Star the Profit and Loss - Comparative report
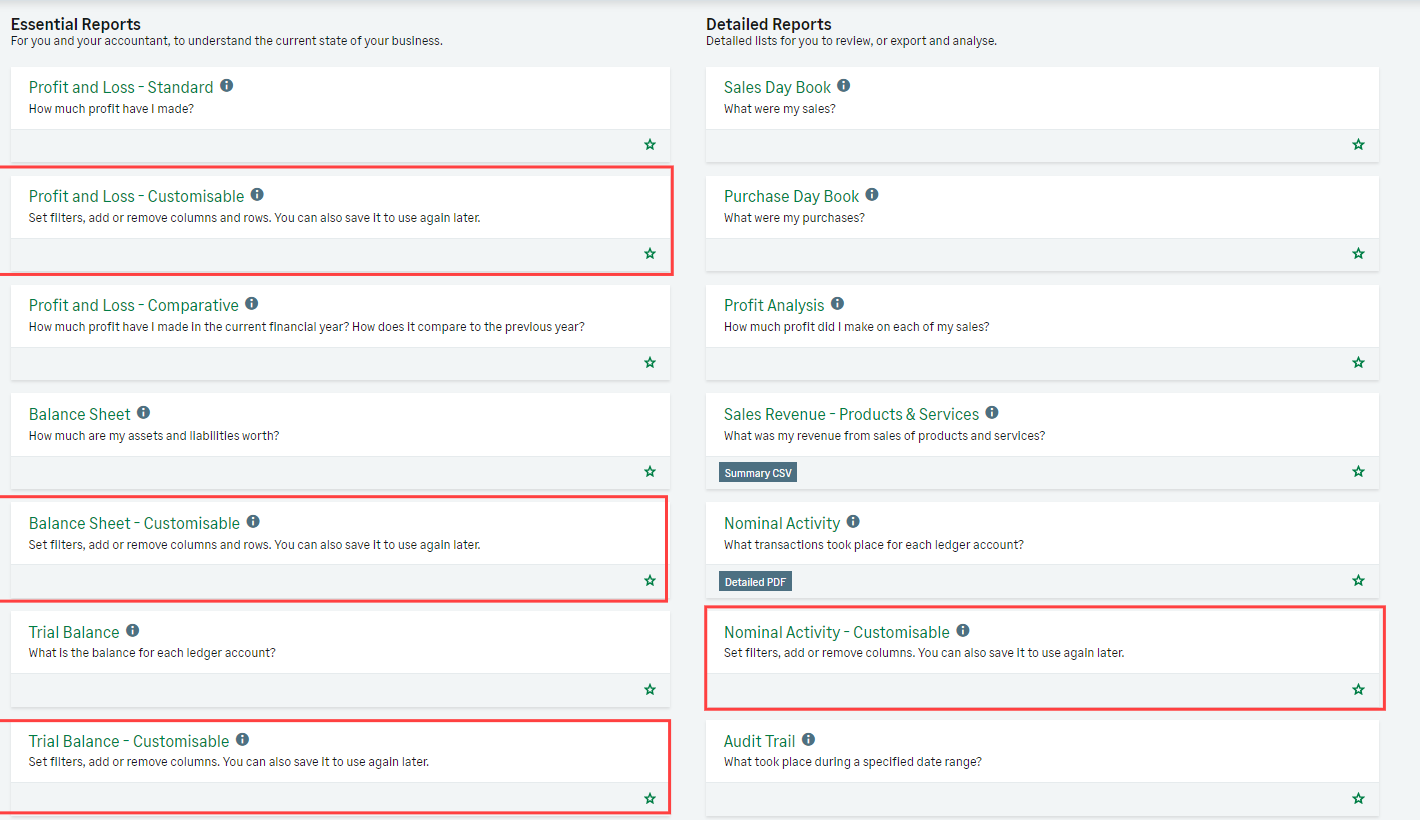This screenshot has height=820, width=1420. (x=650, y=363)
